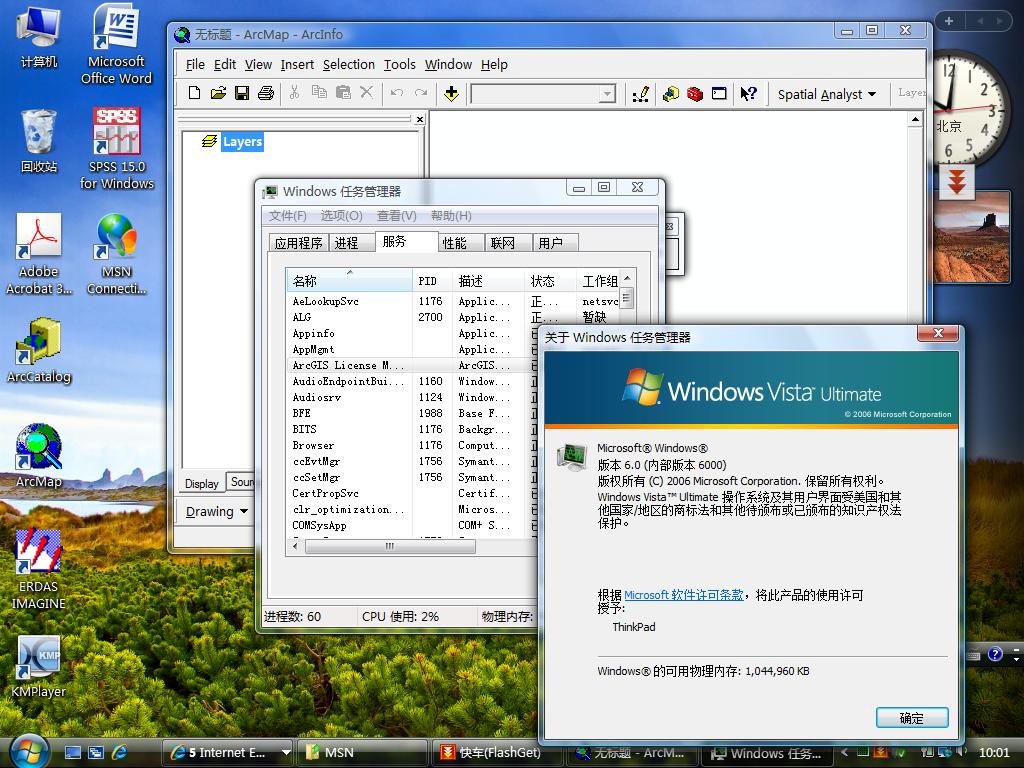Open the ERDAS IMAGINE desktop shortcut

click(x=39, y=569)
